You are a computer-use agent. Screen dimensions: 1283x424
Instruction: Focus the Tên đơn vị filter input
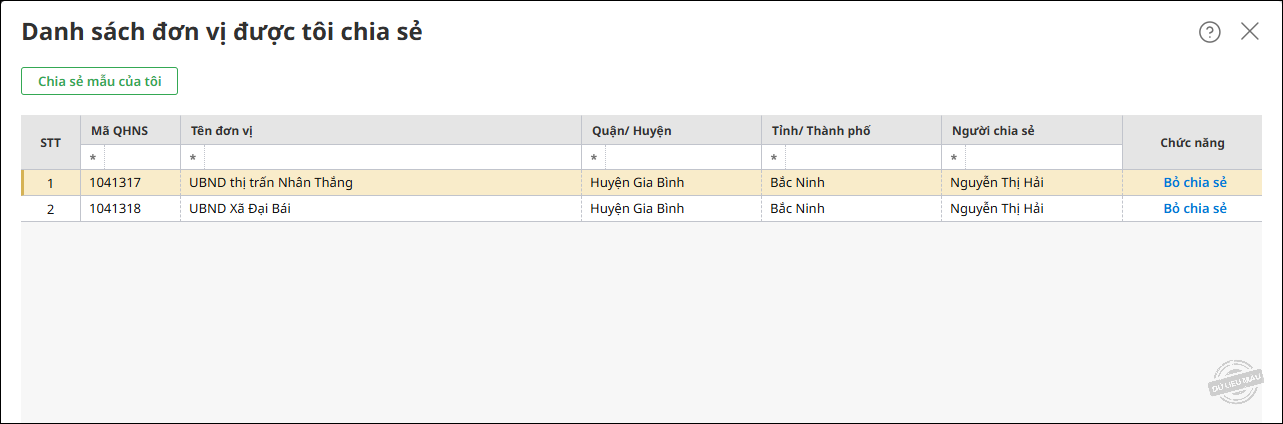[x=392, y=158]
